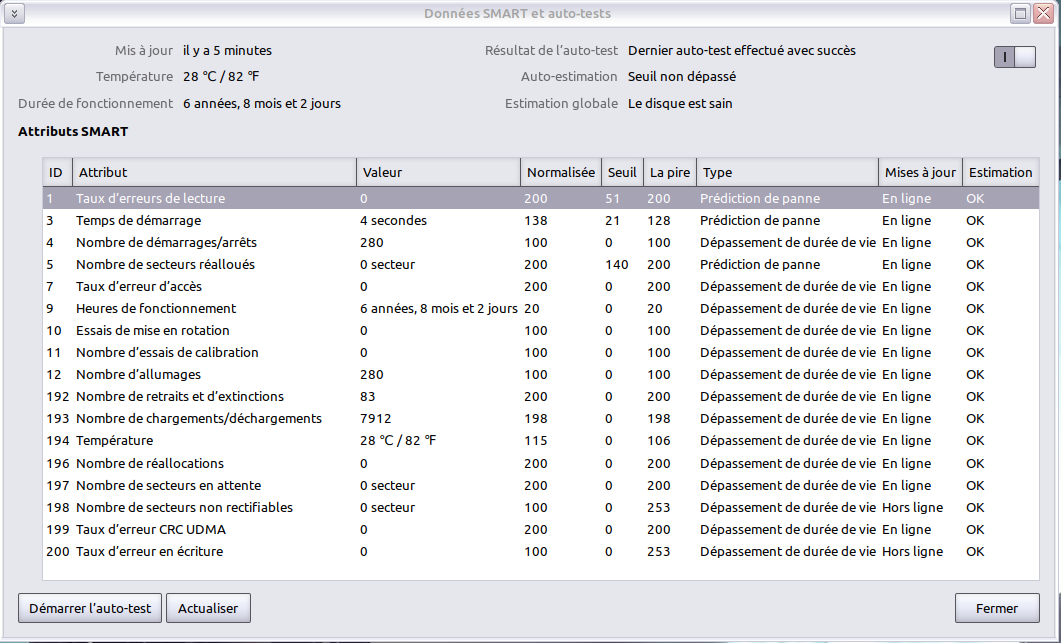This screenshot has width=1061, height=643.
Task: Select the Nombre d'allumages row
Action: tap(541, 374)
